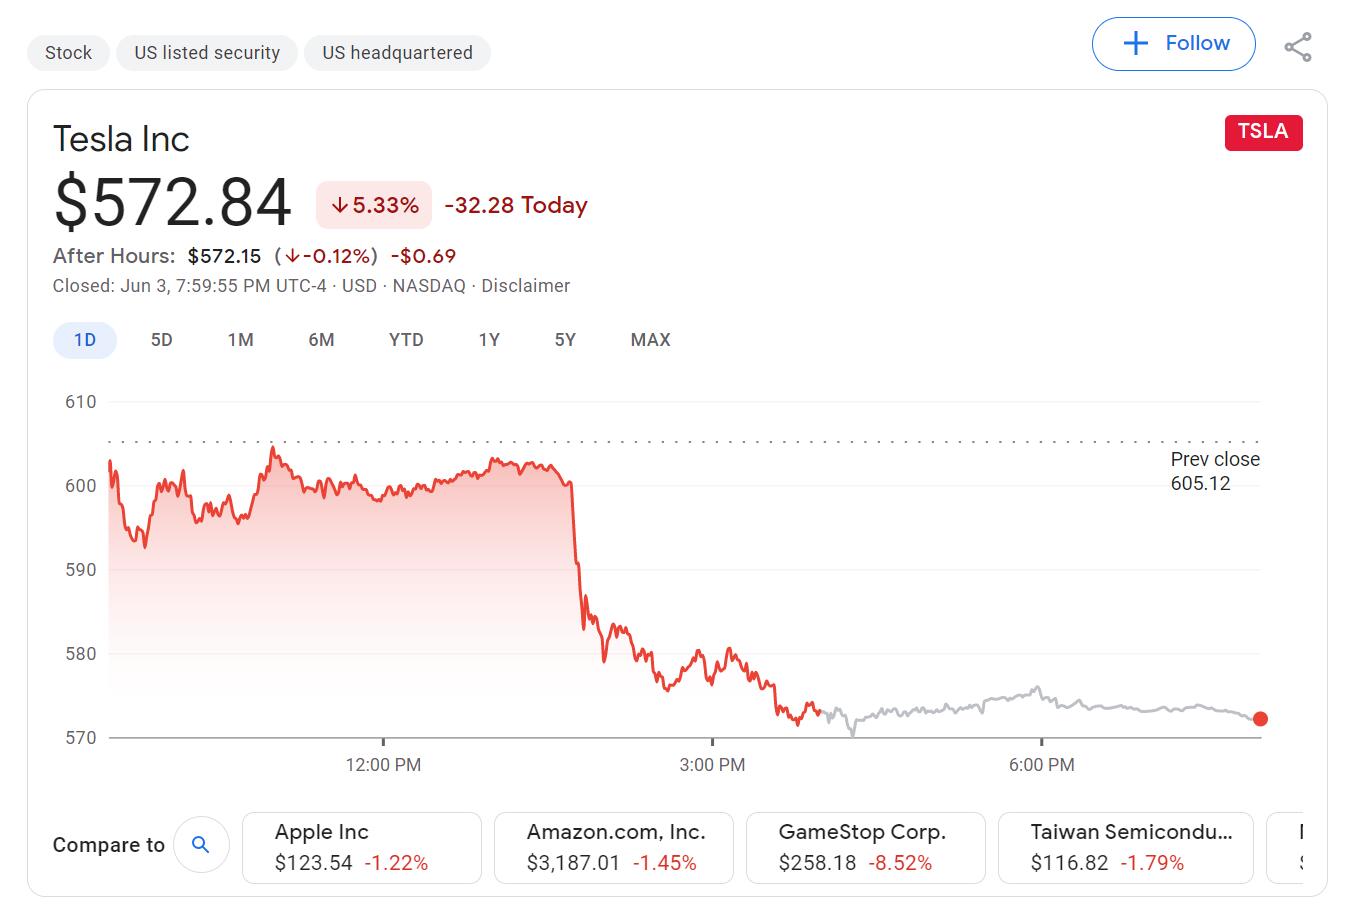
Task: Switch chart to 1M range
Action: point(240,340)
